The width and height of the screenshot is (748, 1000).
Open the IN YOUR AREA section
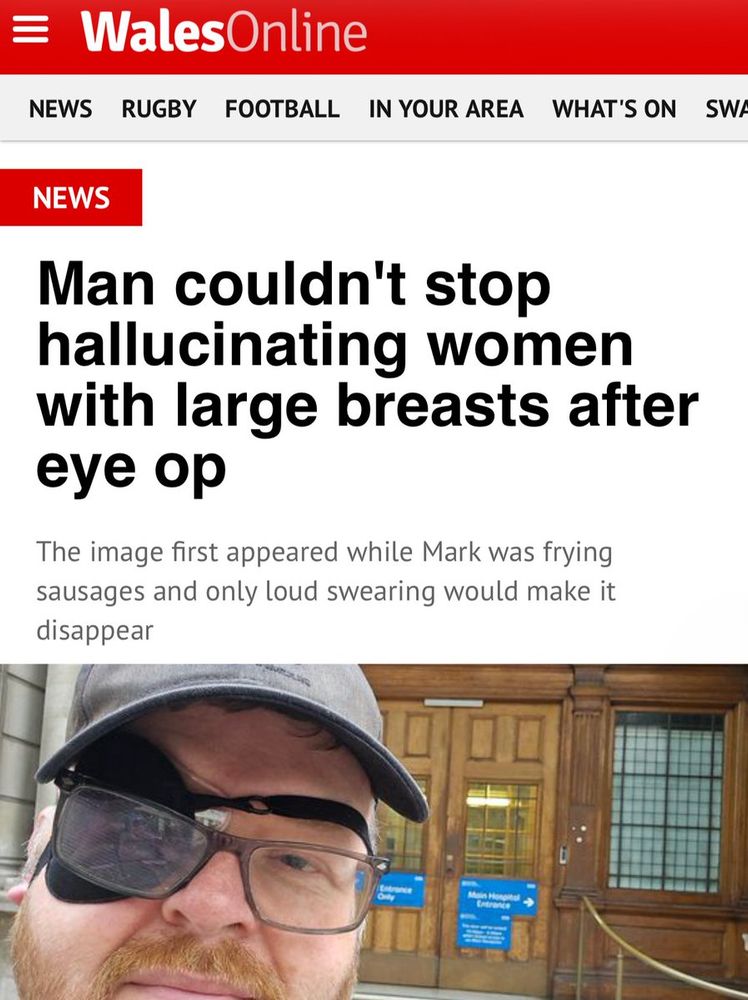pos(446,108)
